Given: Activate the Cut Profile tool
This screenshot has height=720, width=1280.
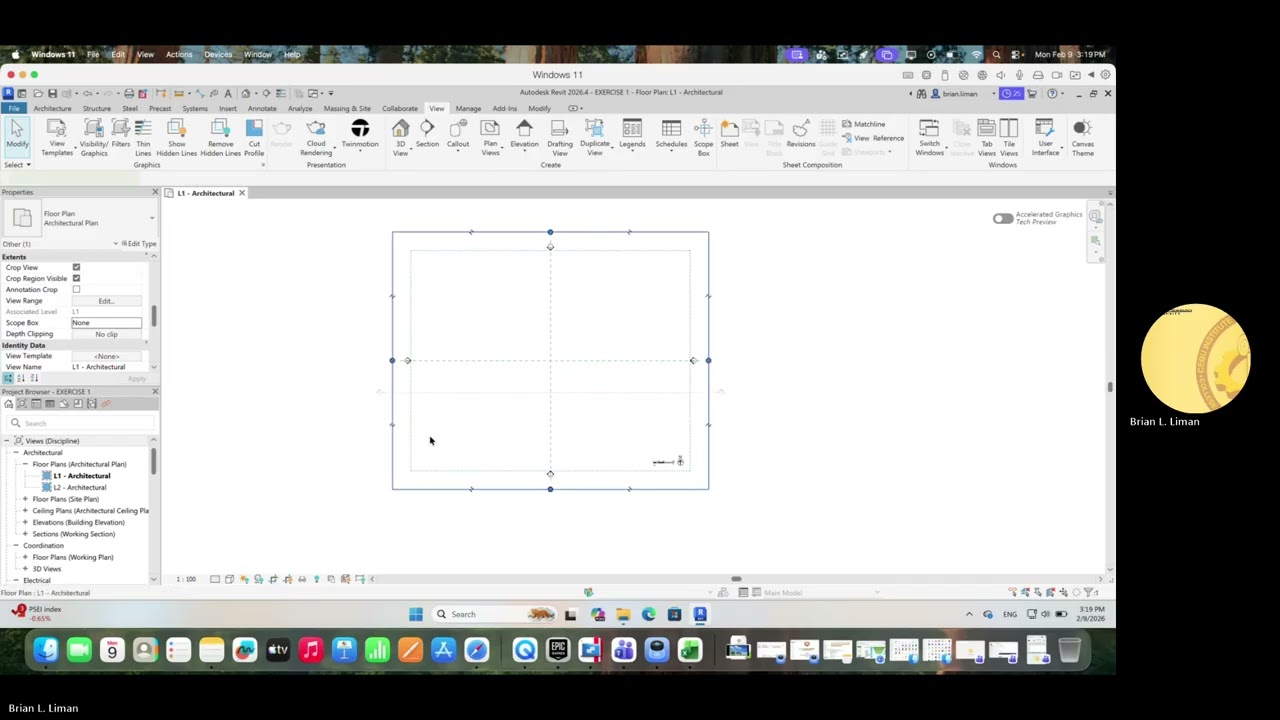Looking at the screenshot, I should tap(254, 137).
